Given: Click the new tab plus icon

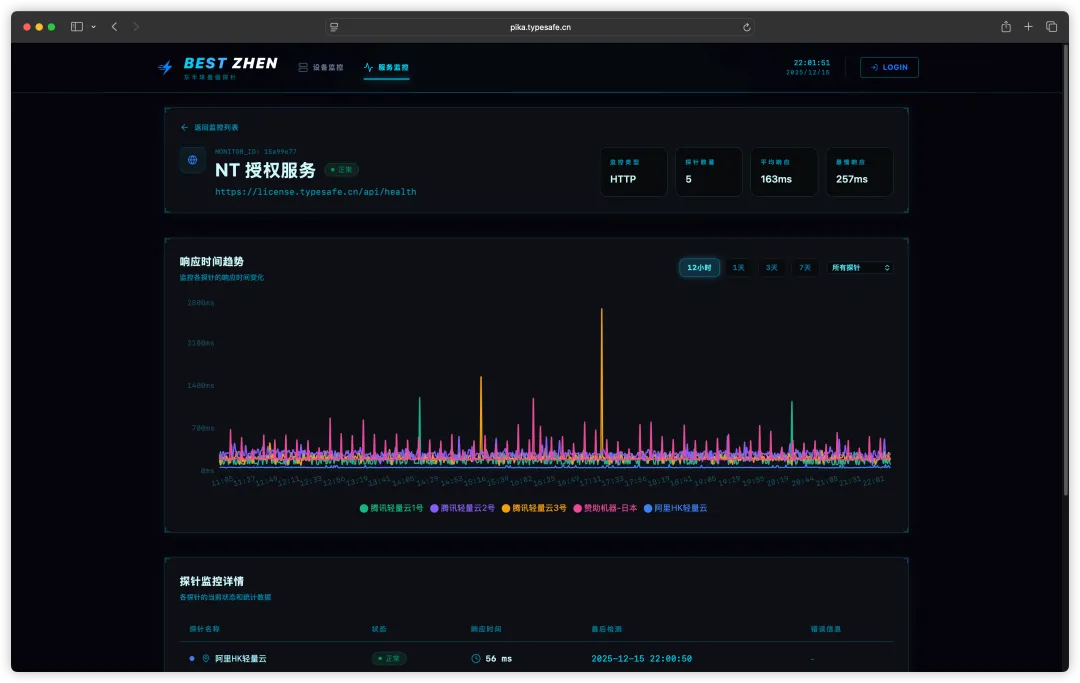Looking at the screenshot, I should [1028, 27].
